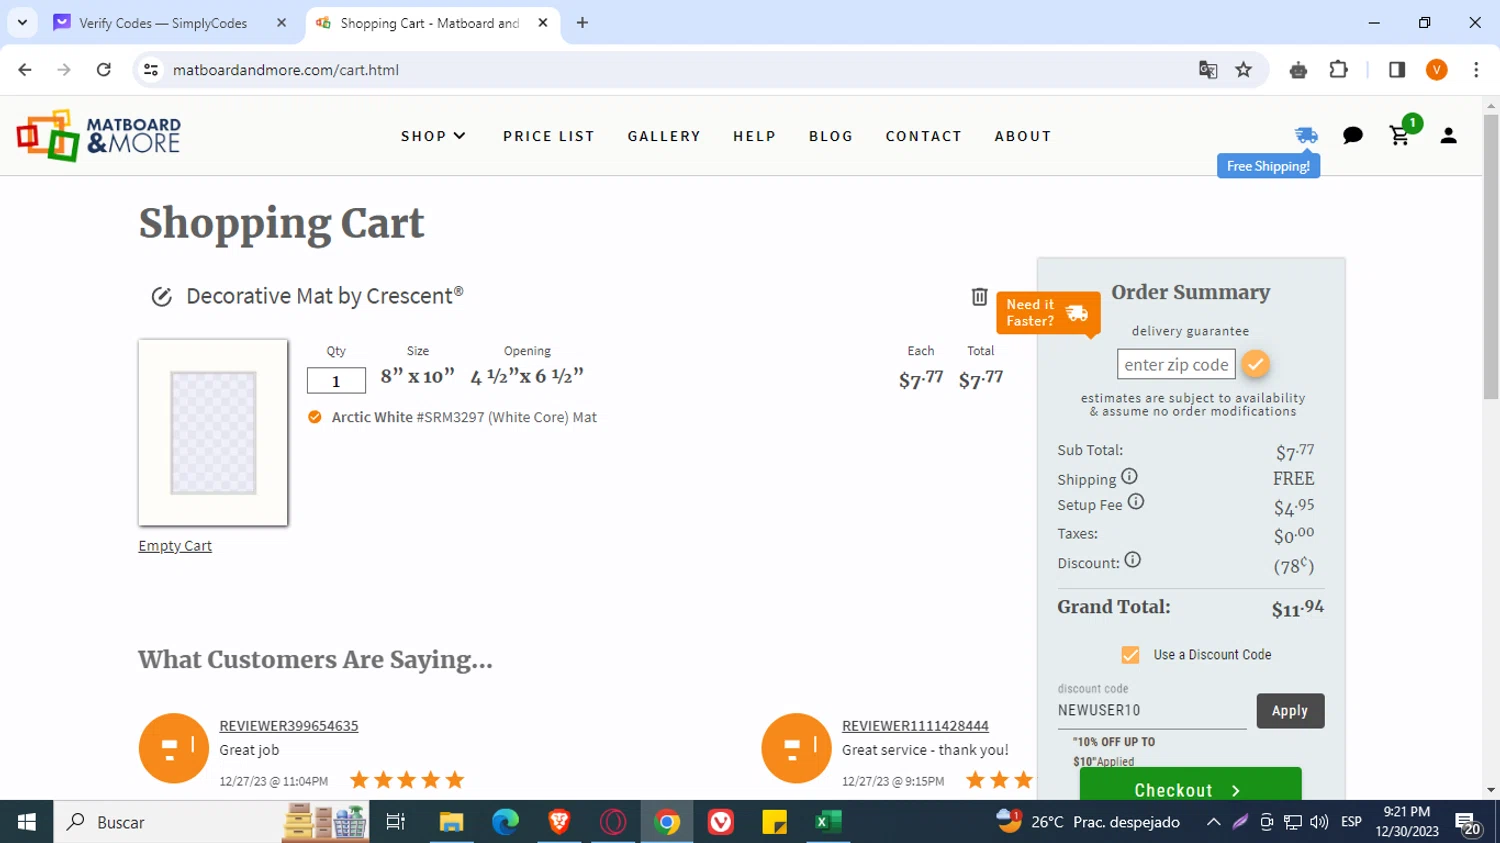Image resolution: width=1500 pixels, height=843 pixels.
Task: Open REVIEWER399654635 profile link
Action: point(289,725)
